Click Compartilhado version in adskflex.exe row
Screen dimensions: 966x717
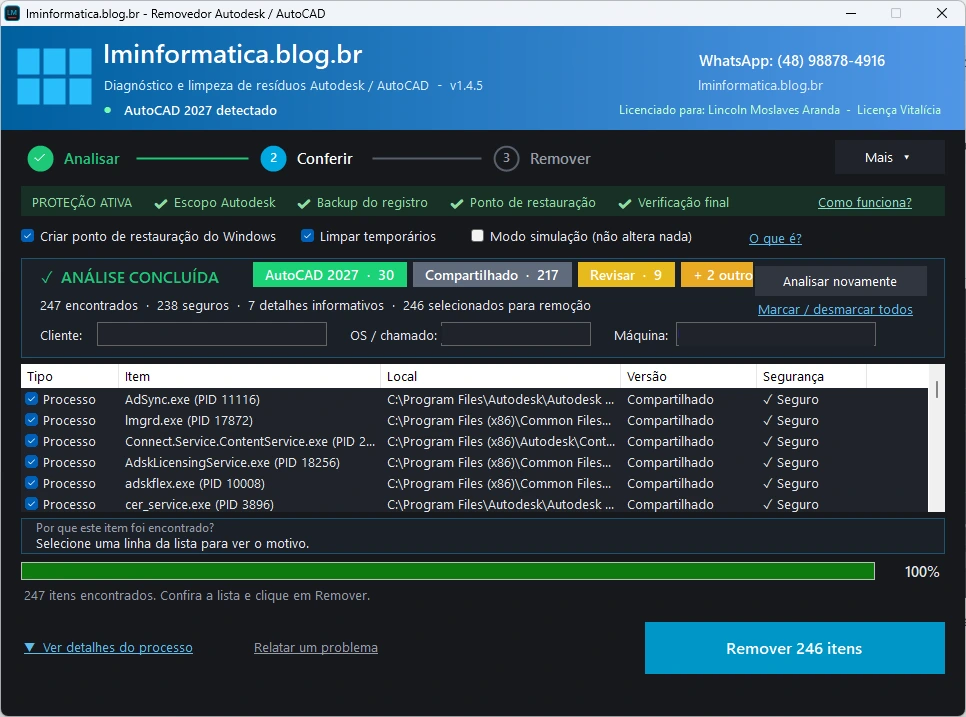pos(670,483)
